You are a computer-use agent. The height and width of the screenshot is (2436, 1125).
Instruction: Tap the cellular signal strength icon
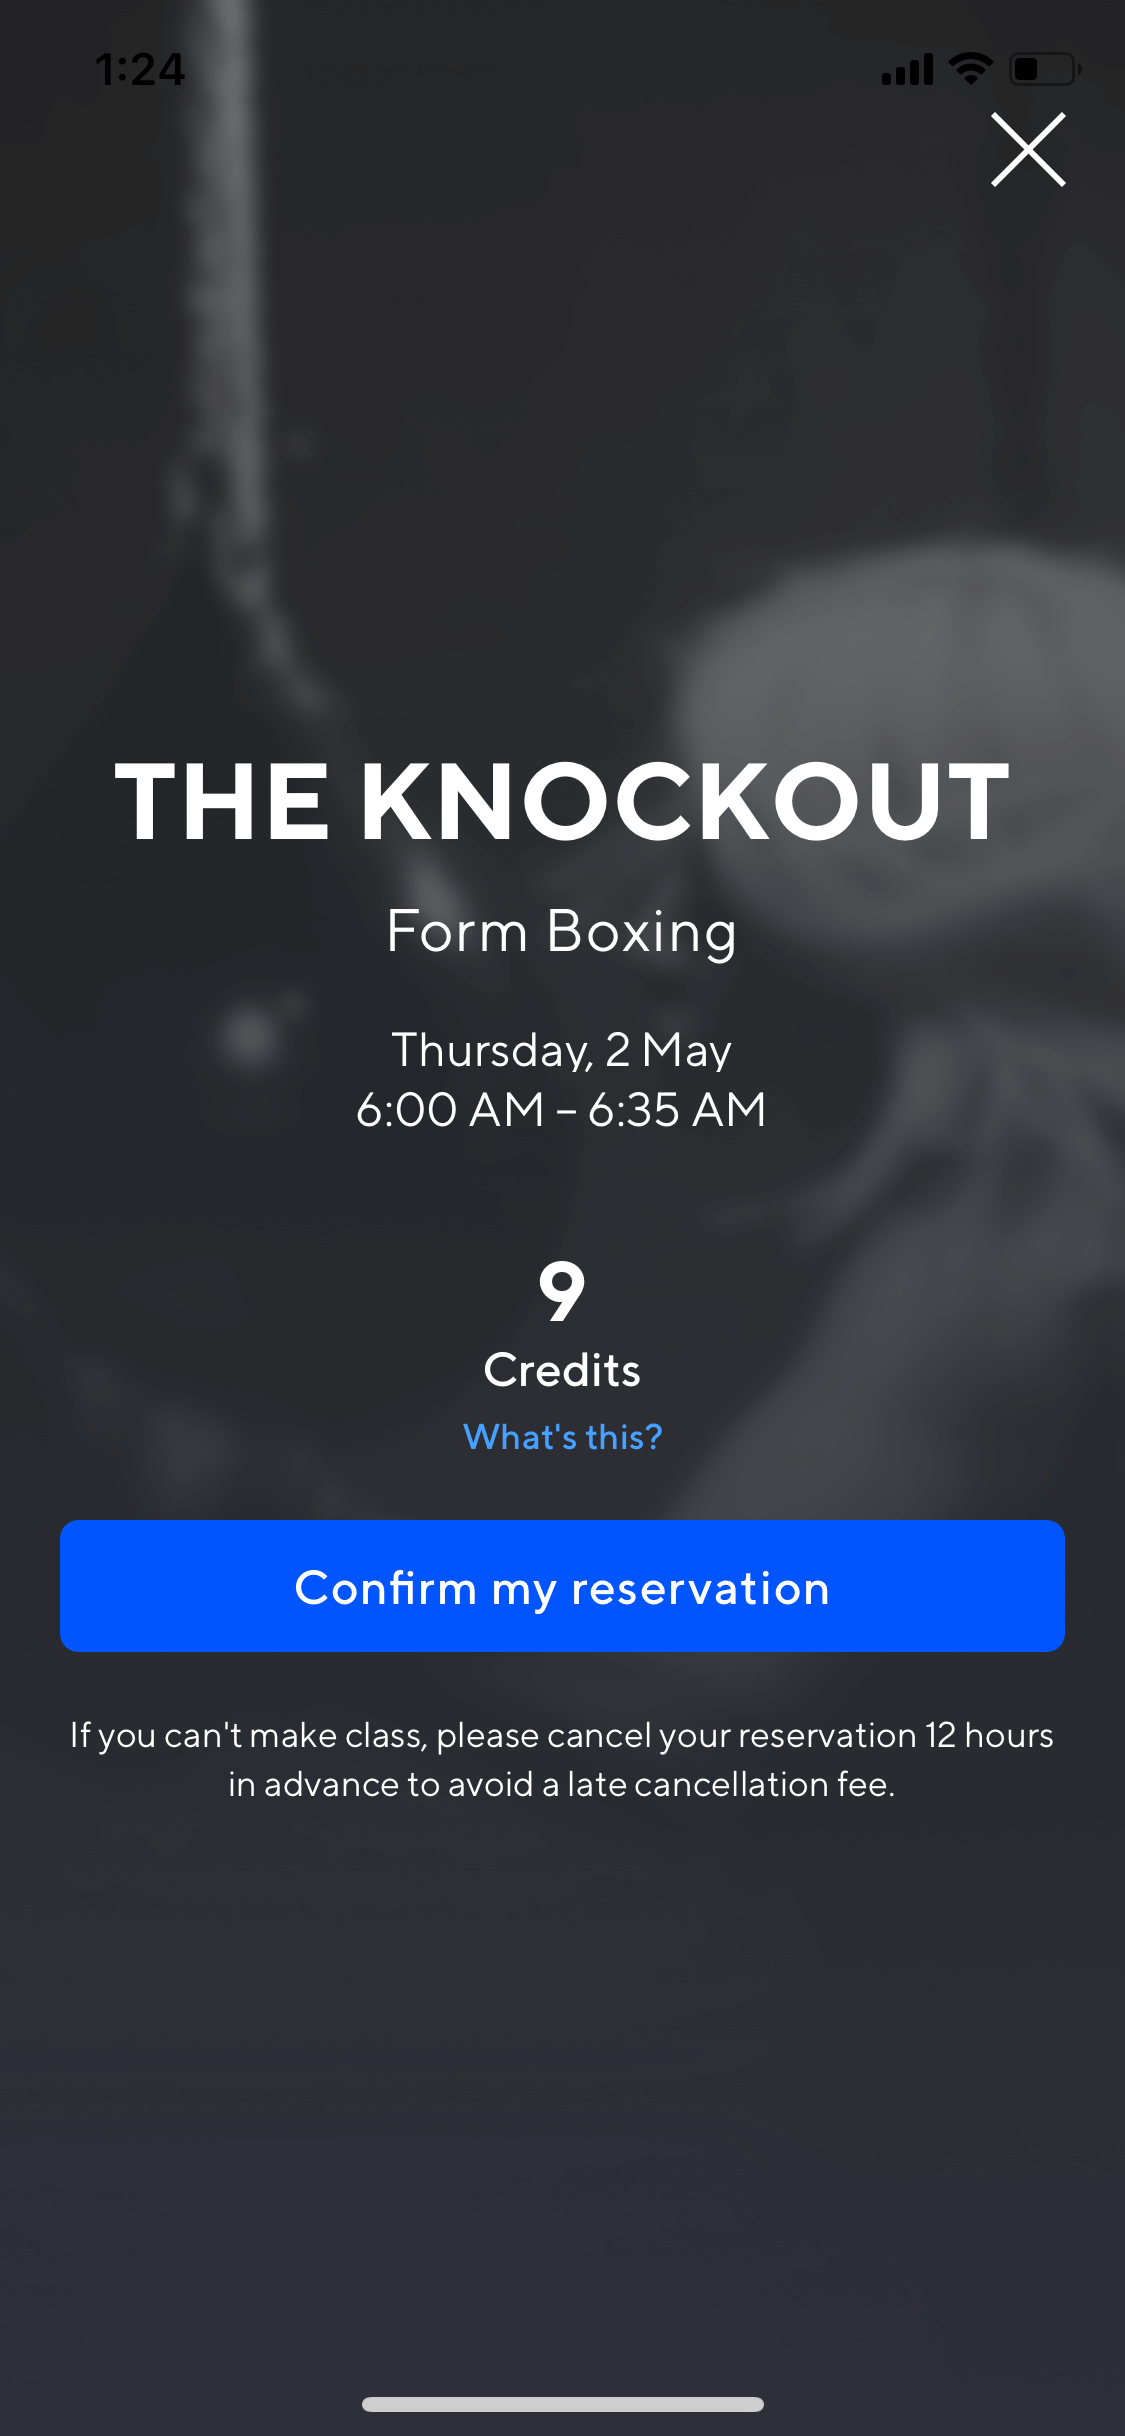tap(907, 69)
